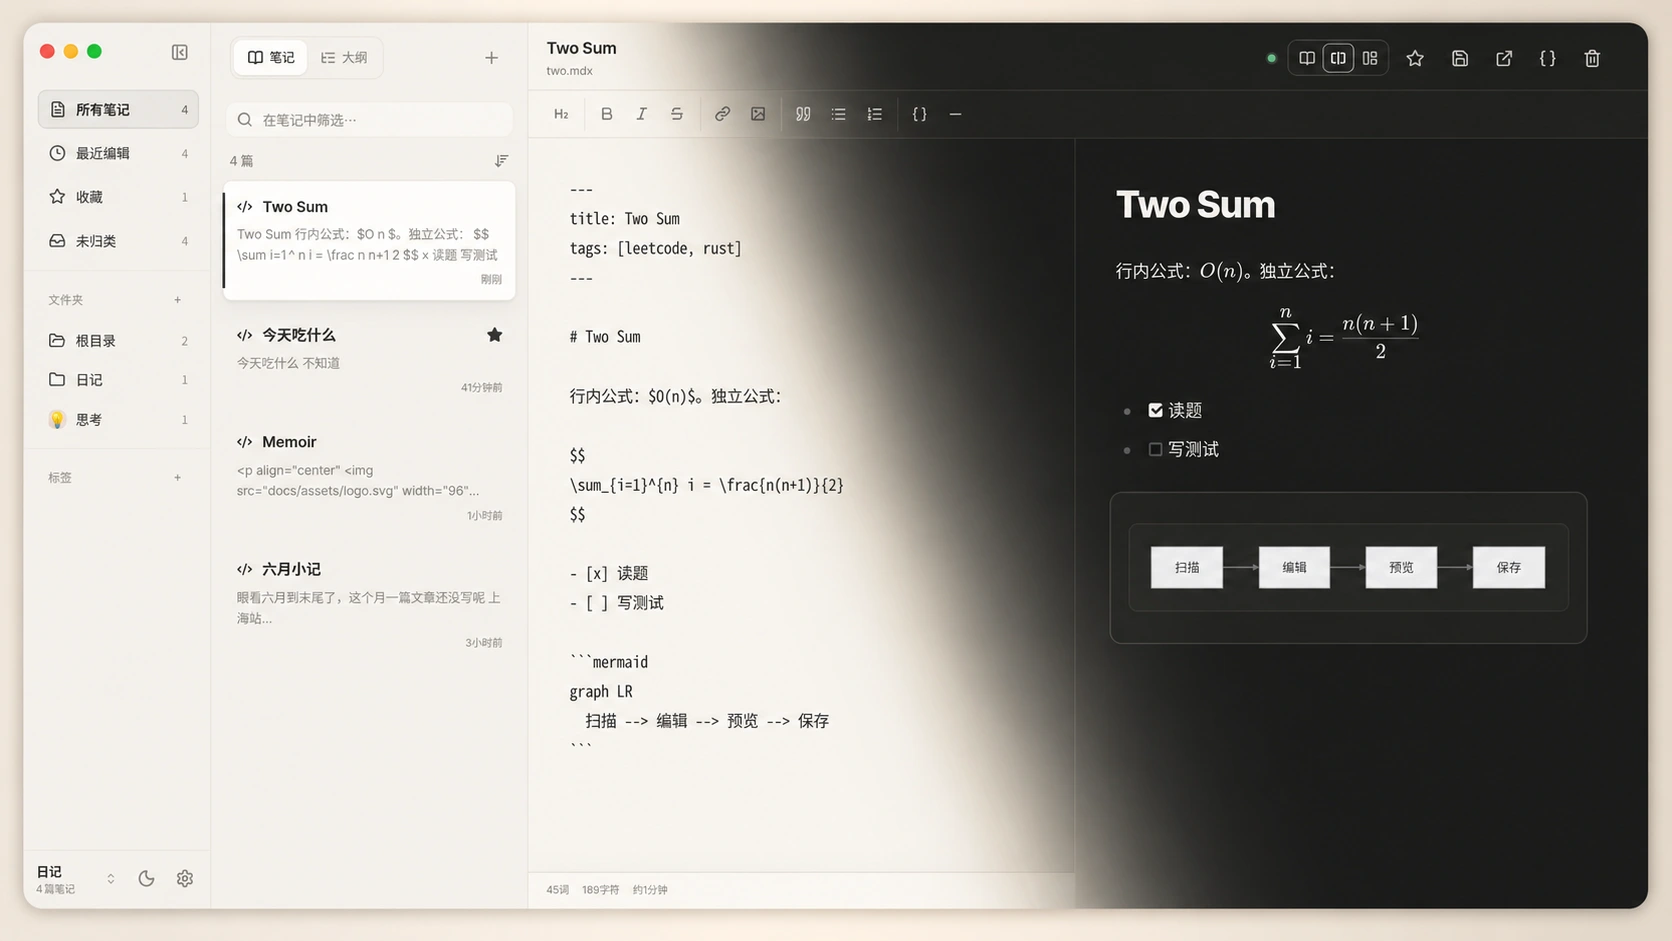Viewport: 1672px width, 941px height.
Task: Open 未归类 in the sidebar
Action: tap(118, 241)
